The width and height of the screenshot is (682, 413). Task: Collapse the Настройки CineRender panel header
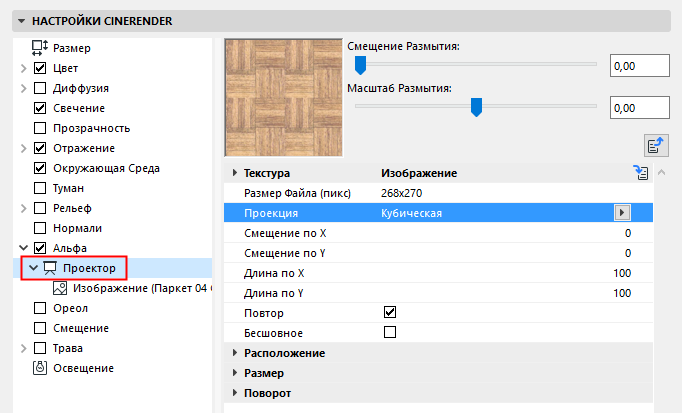[21, 20]
